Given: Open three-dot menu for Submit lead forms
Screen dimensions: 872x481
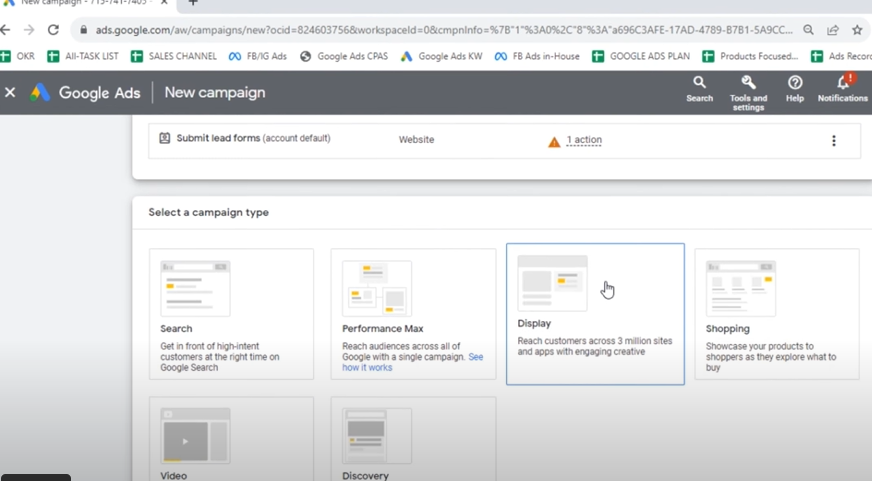Looking at the screenshot, I should pyautogui.click(x=833, y=141).
